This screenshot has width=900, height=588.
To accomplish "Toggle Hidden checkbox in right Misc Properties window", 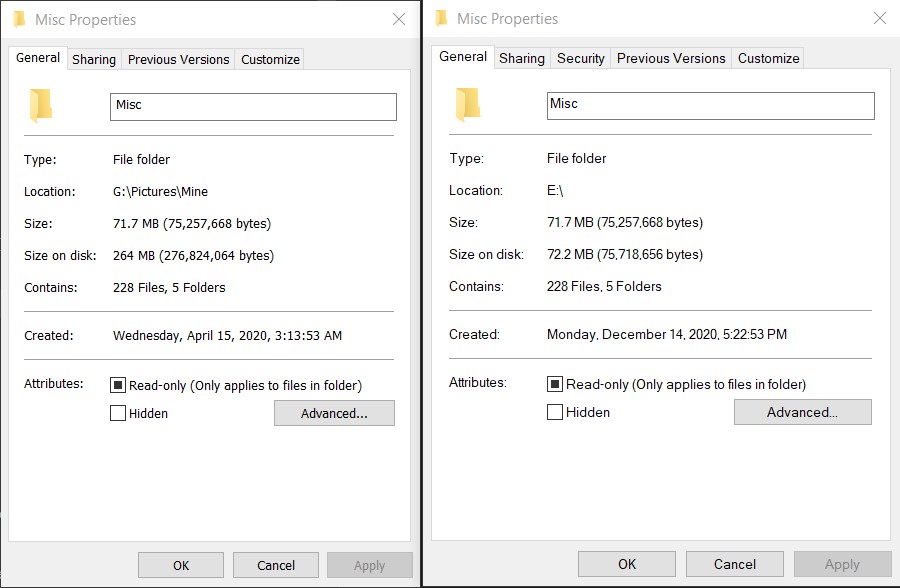I will (x=555, y=412).
